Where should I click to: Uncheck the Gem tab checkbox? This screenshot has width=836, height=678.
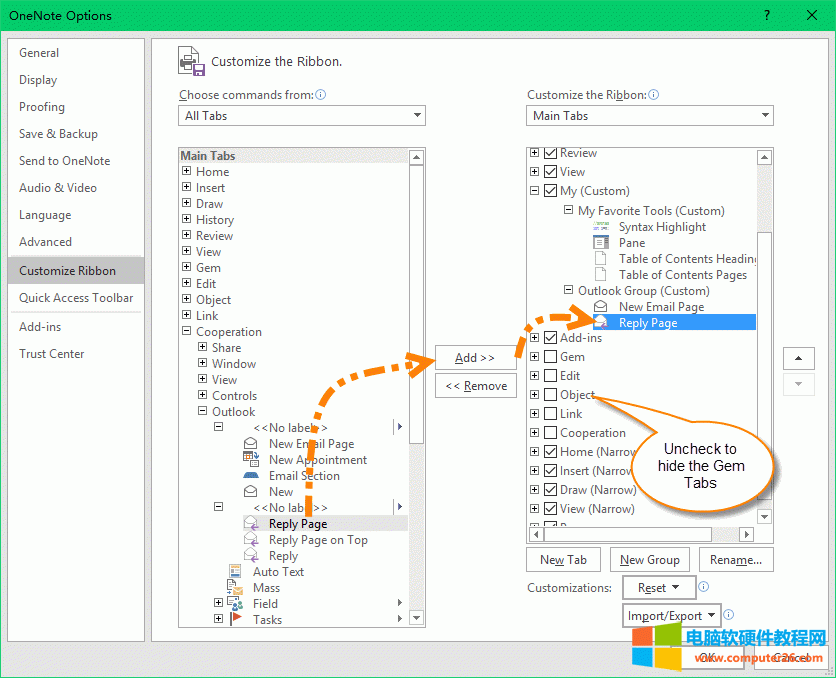tap(550, 357)
